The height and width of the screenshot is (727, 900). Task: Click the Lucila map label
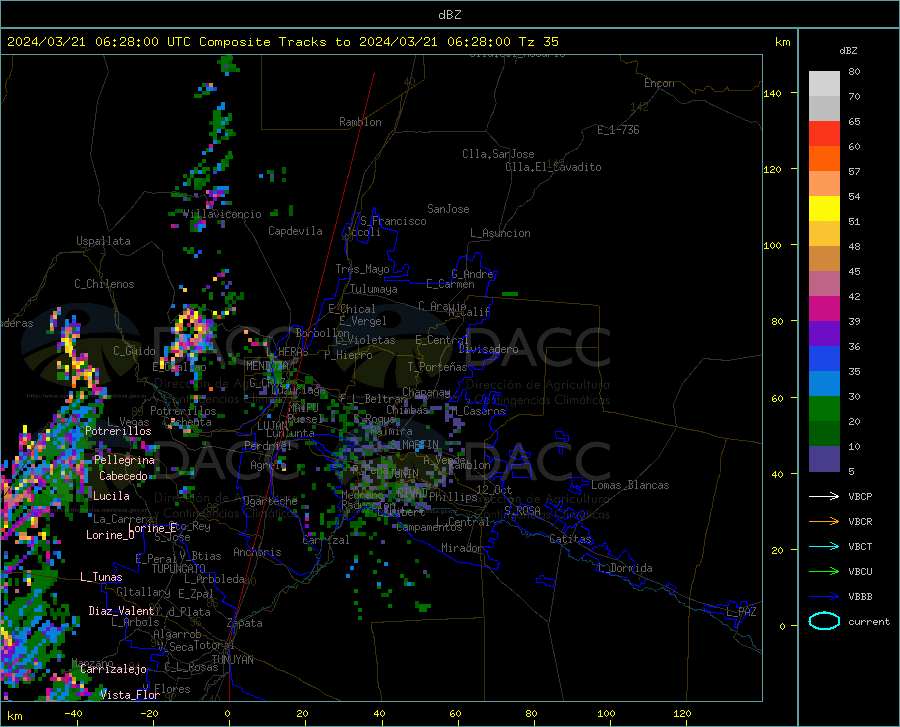coord(111,496)
